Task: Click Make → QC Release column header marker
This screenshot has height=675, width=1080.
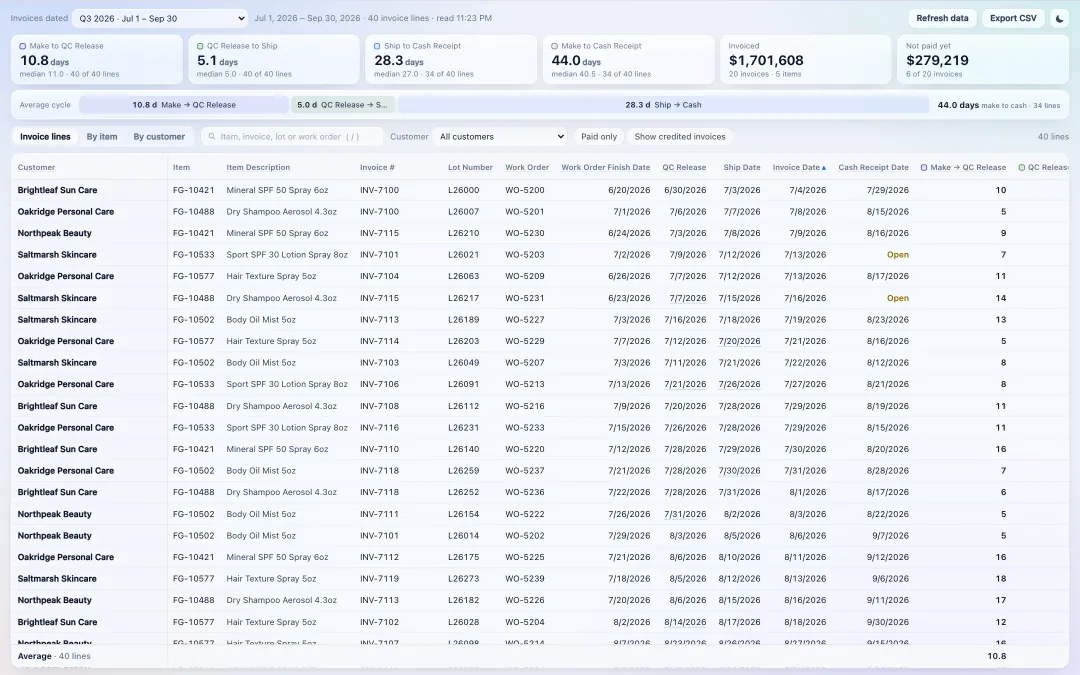Action: coord(924,167)
